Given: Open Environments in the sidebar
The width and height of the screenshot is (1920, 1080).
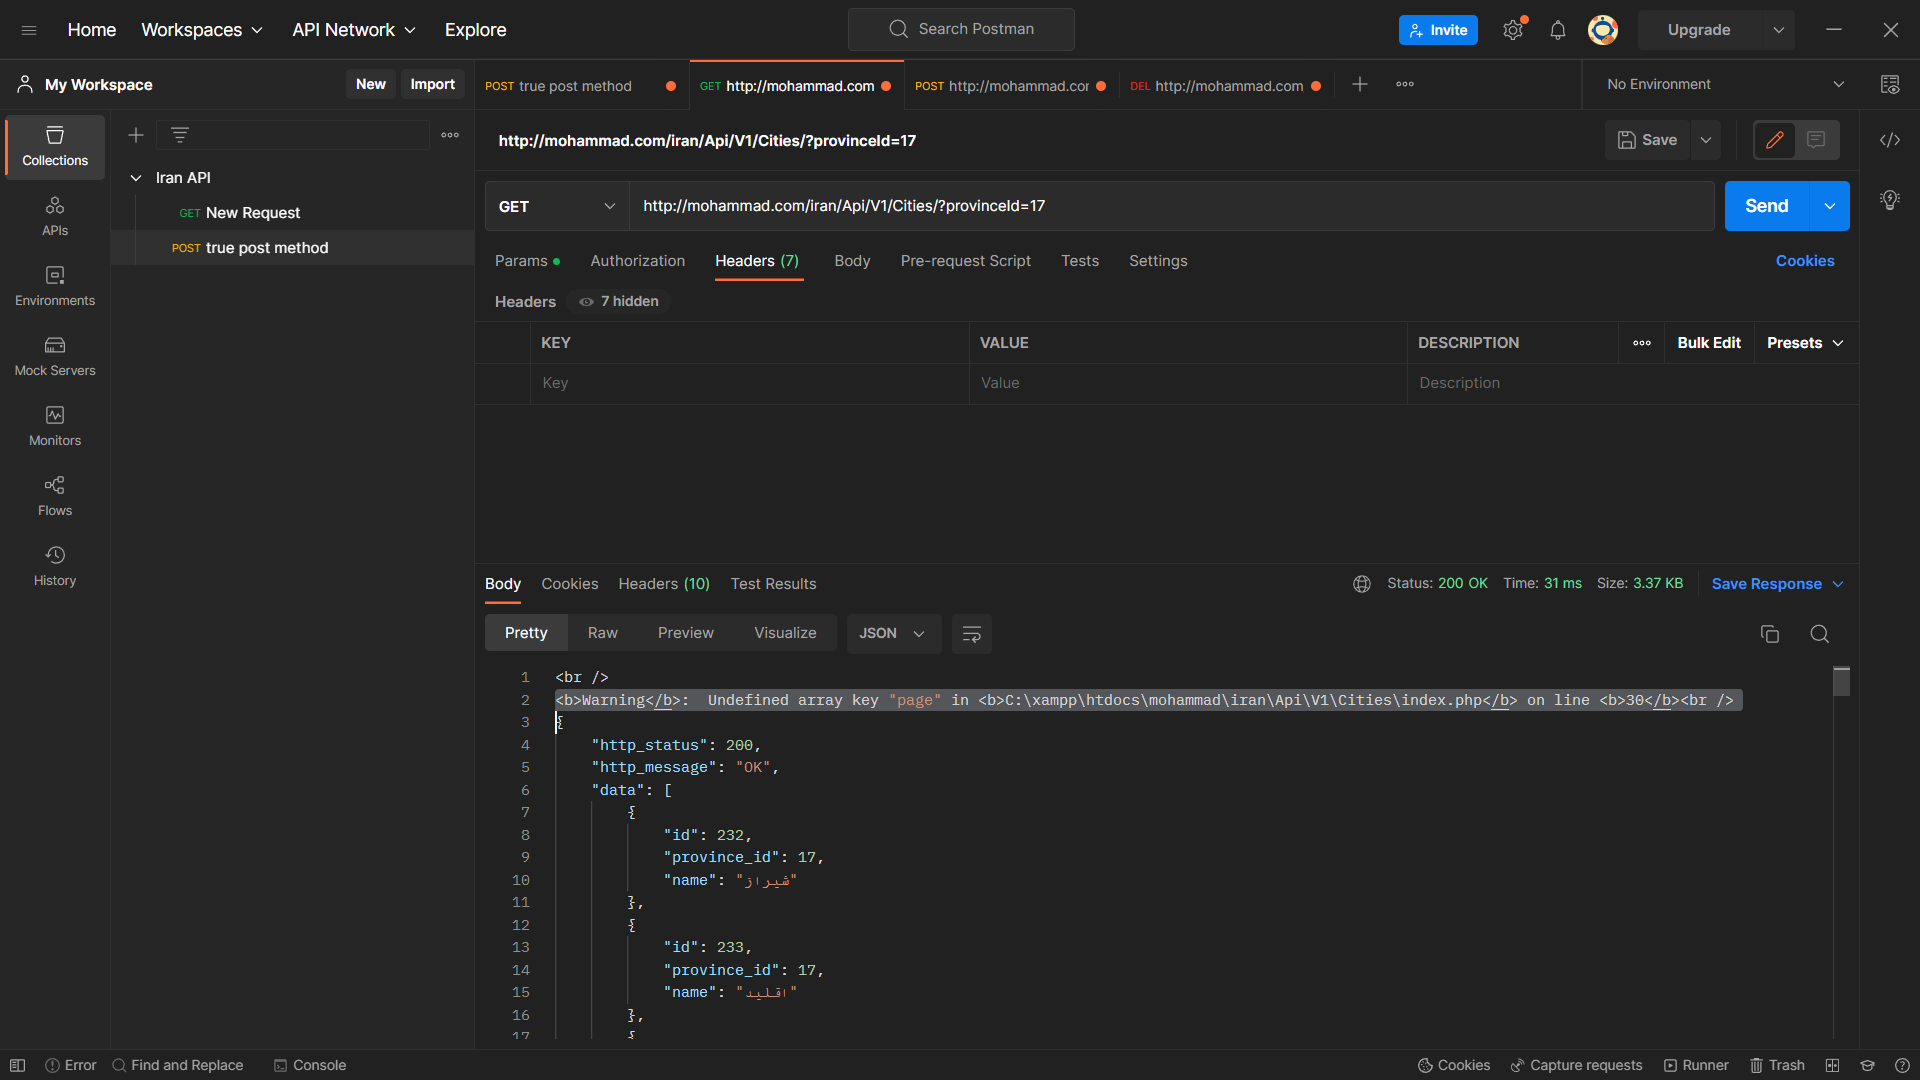Looking at the screenshot, I should click(55, 287).
